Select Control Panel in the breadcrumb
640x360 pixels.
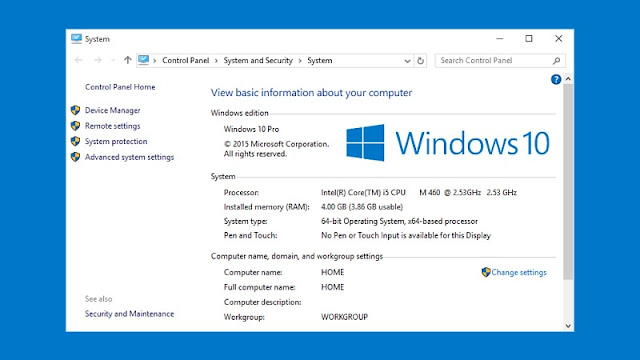click(185, 60)
